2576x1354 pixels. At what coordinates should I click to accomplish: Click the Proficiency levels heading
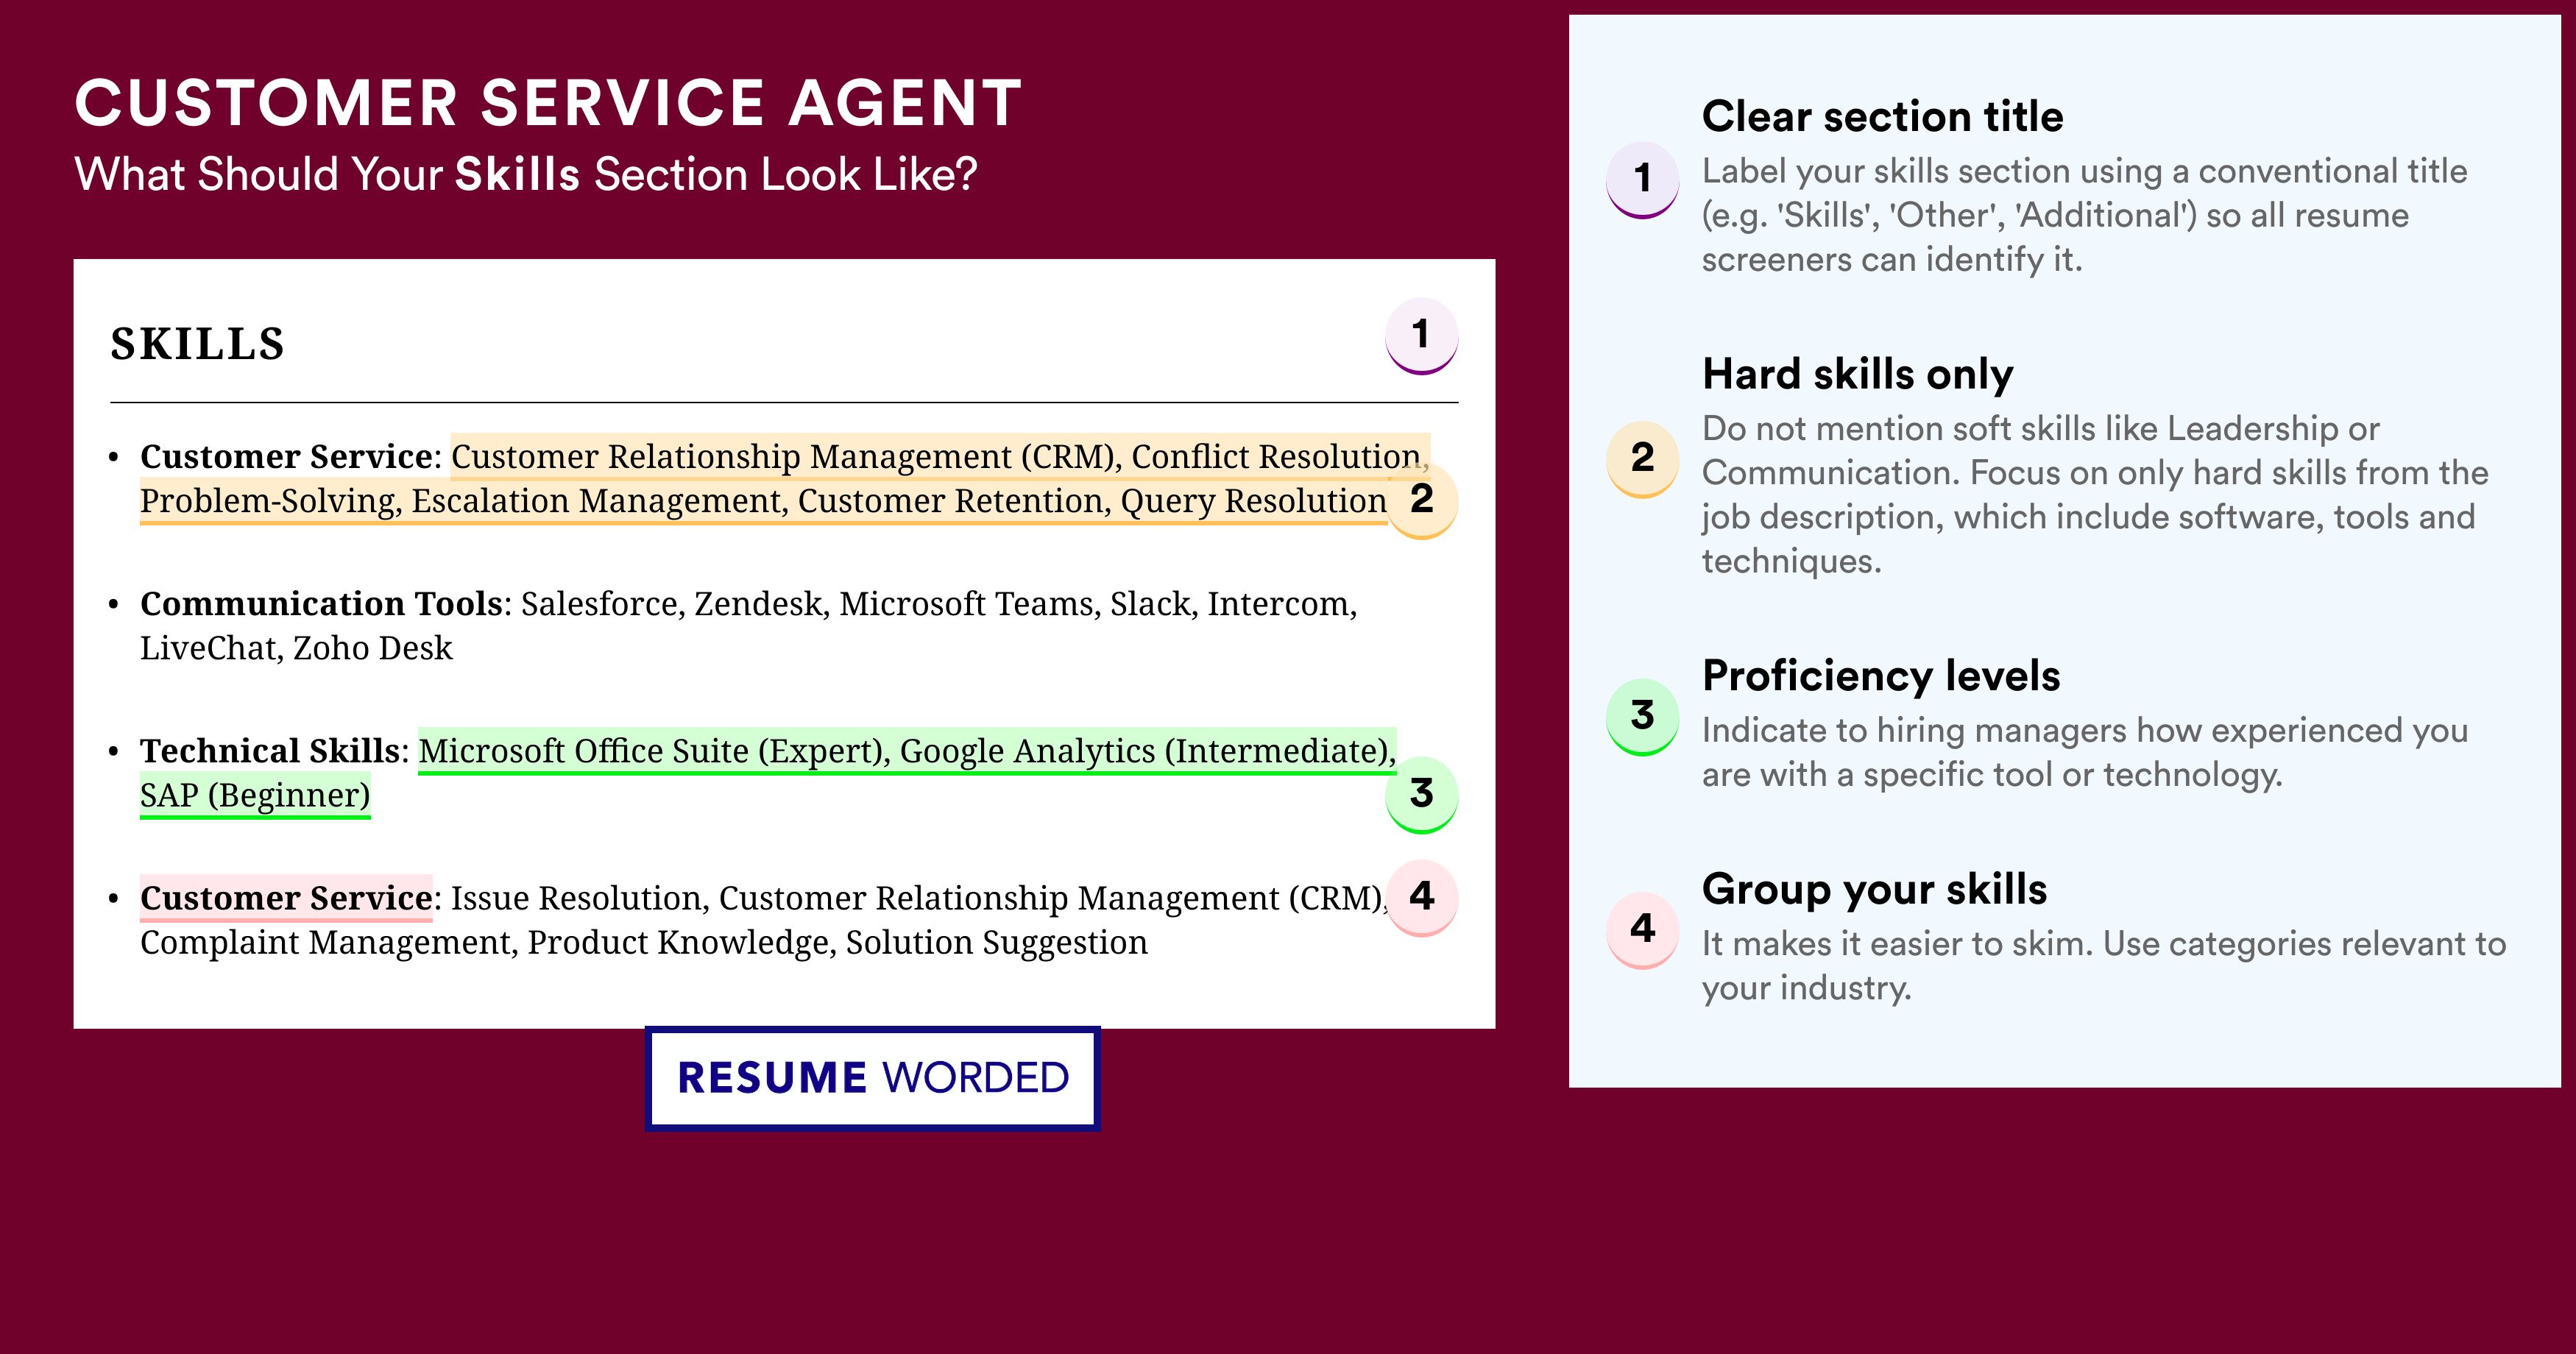click(x=1881, y=676)
